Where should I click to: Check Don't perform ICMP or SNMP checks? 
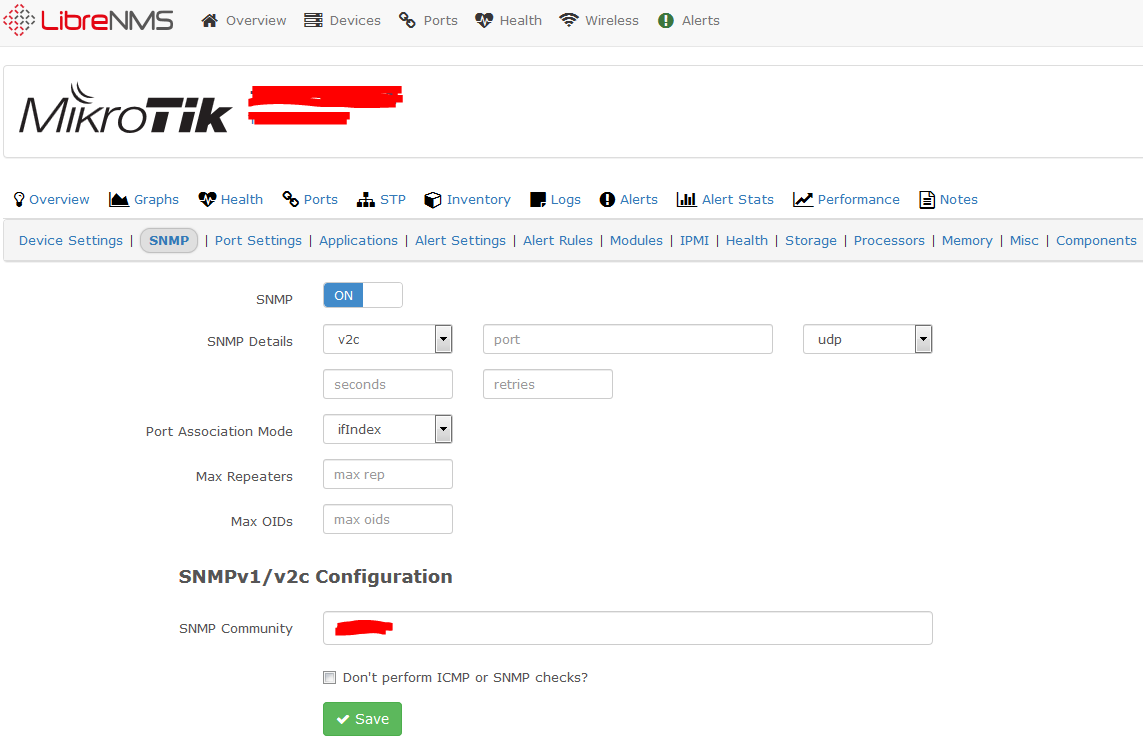point(329,678)
